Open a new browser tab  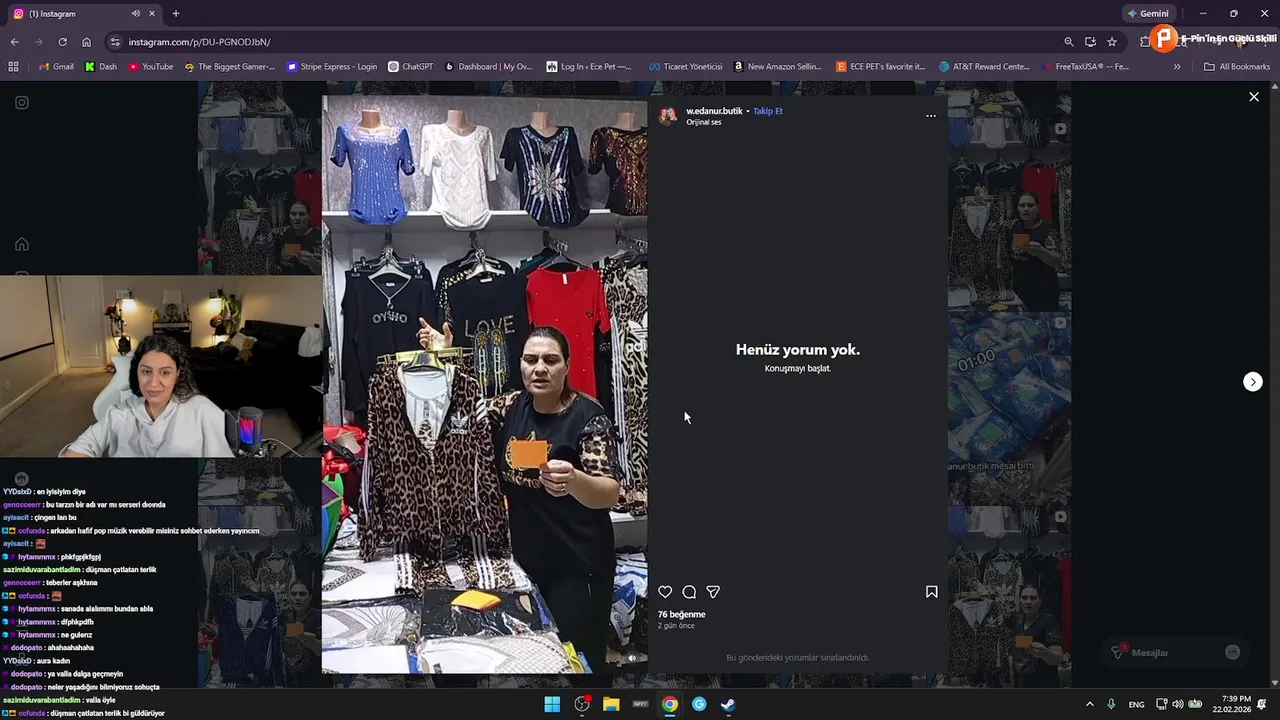coord(176,14)
